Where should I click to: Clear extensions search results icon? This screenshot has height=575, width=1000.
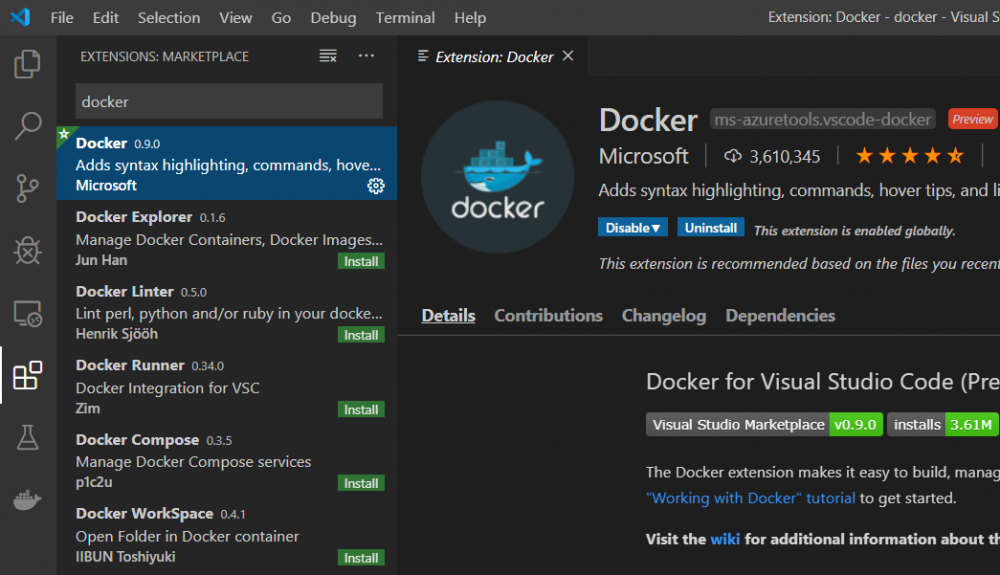328,56
